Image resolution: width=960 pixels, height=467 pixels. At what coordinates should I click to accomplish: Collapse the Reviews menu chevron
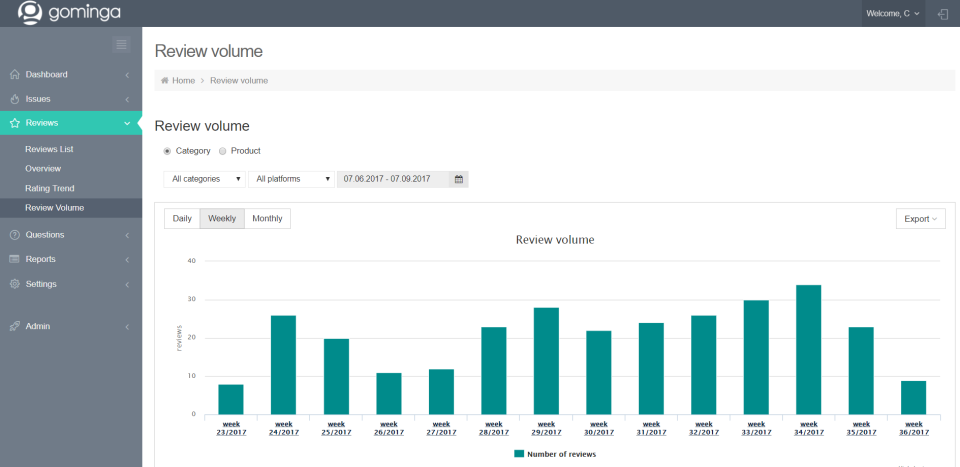[x=127, y=124]
